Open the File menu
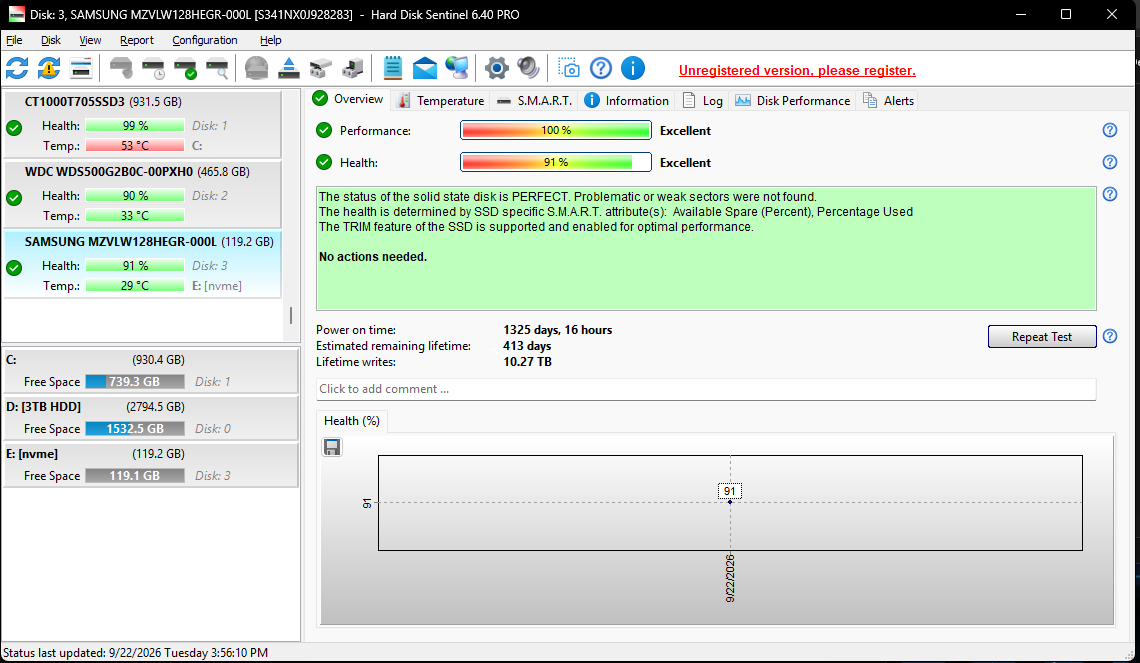The height and width of the screenshot is (663, 1140). point(14,40)
